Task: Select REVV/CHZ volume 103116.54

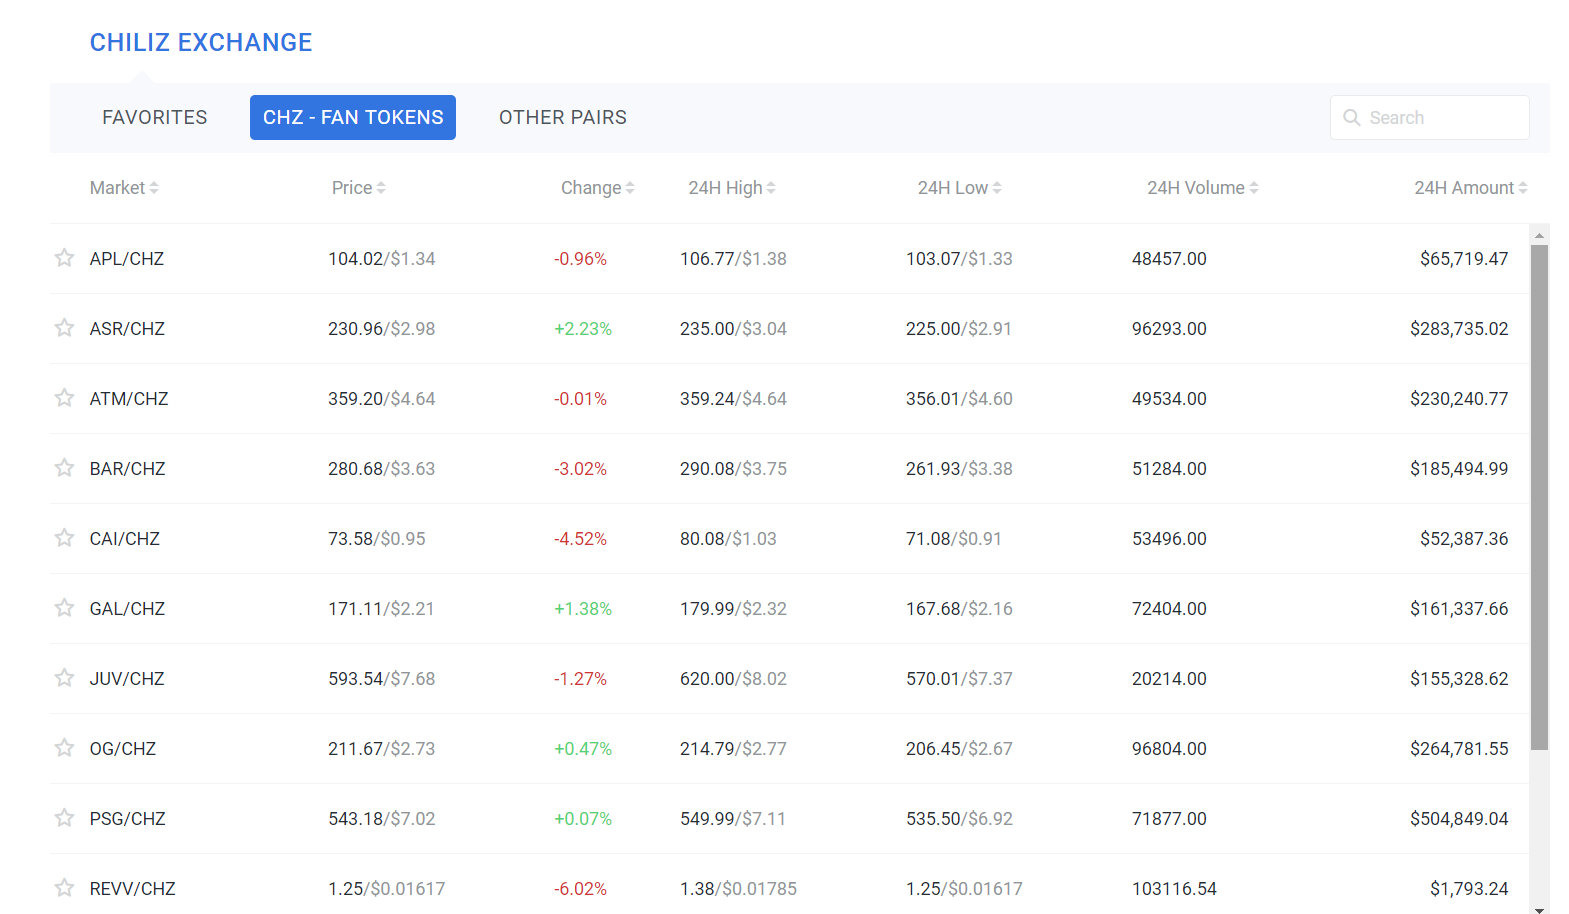Action: pos(1174,888)
